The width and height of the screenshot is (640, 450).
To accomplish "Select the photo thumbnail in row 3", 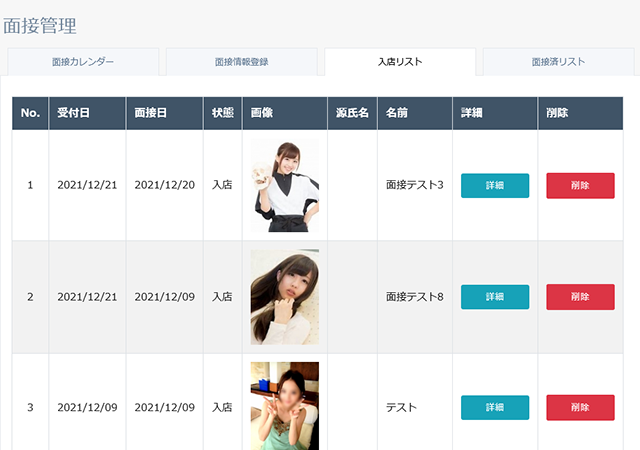I will 285,406.
